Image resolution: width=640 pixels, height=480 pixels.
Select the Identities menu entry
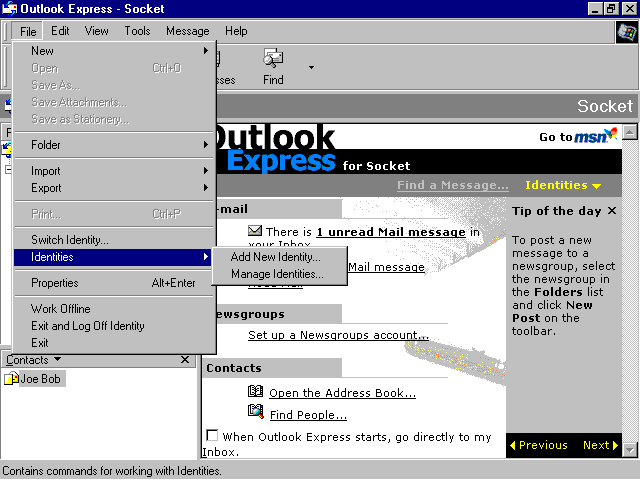pyautogui.click(x=113, y=257)
